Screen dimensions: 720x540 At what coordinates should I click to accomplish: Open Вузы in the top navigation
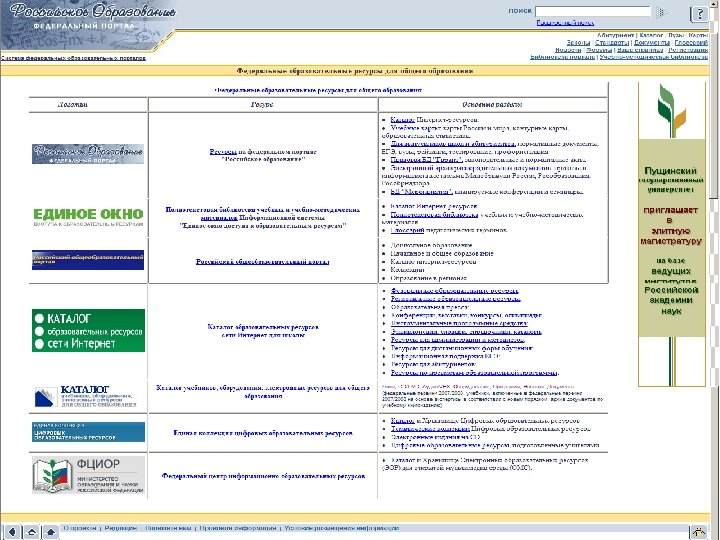[x=676, y=35]
